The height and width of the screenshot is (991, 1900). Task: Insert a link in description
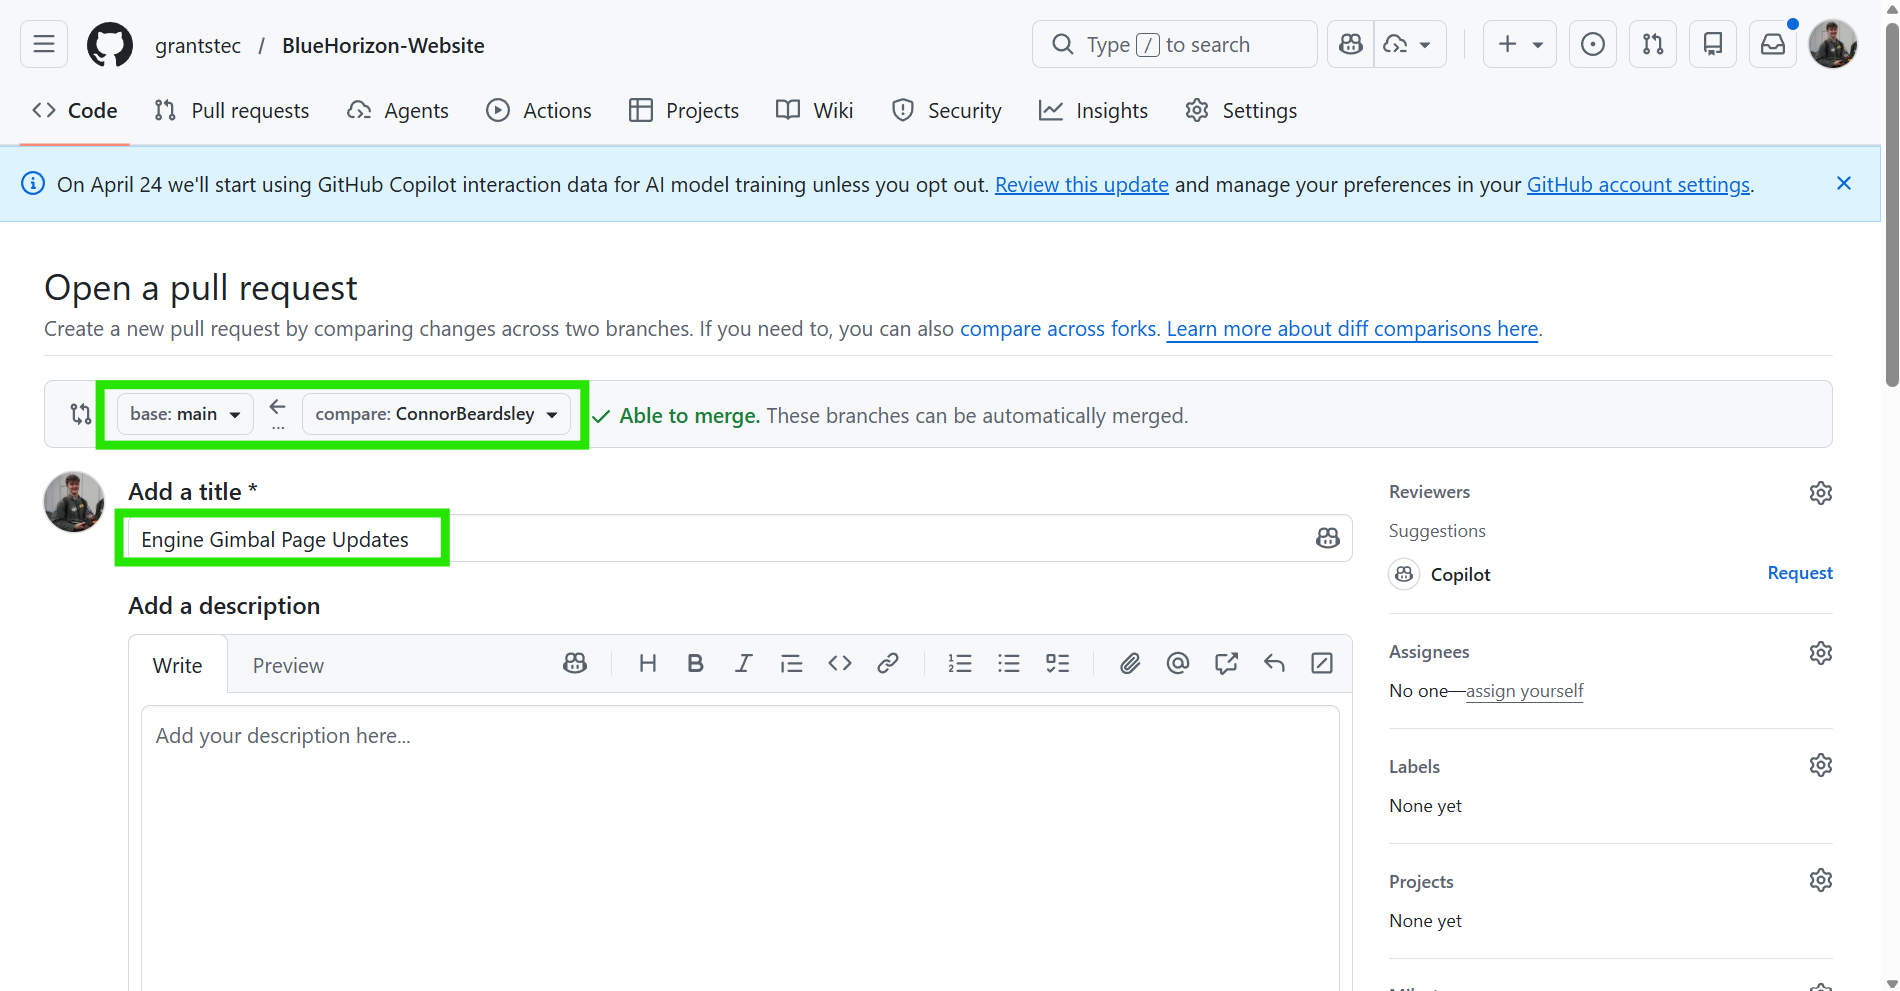[x=888, y=663]
